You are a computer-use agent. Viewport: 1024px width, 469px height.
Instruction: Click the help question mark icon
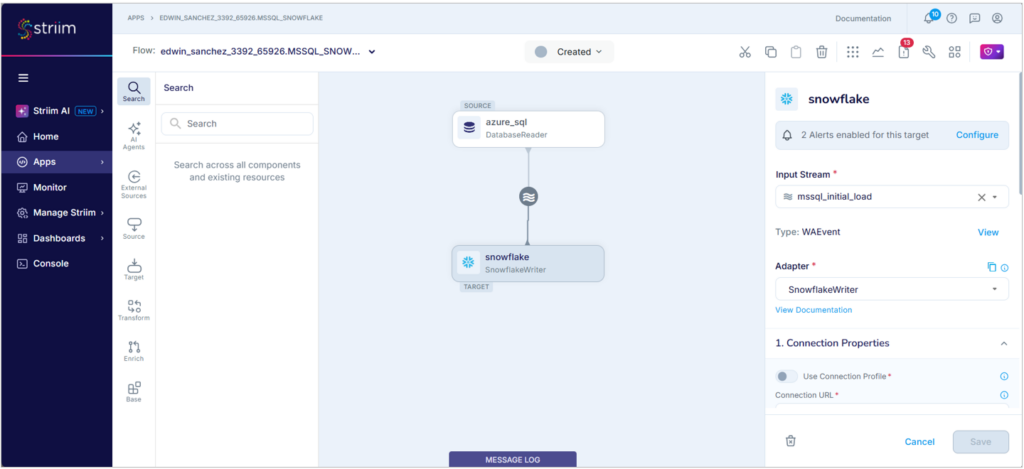tap(952, 18)
